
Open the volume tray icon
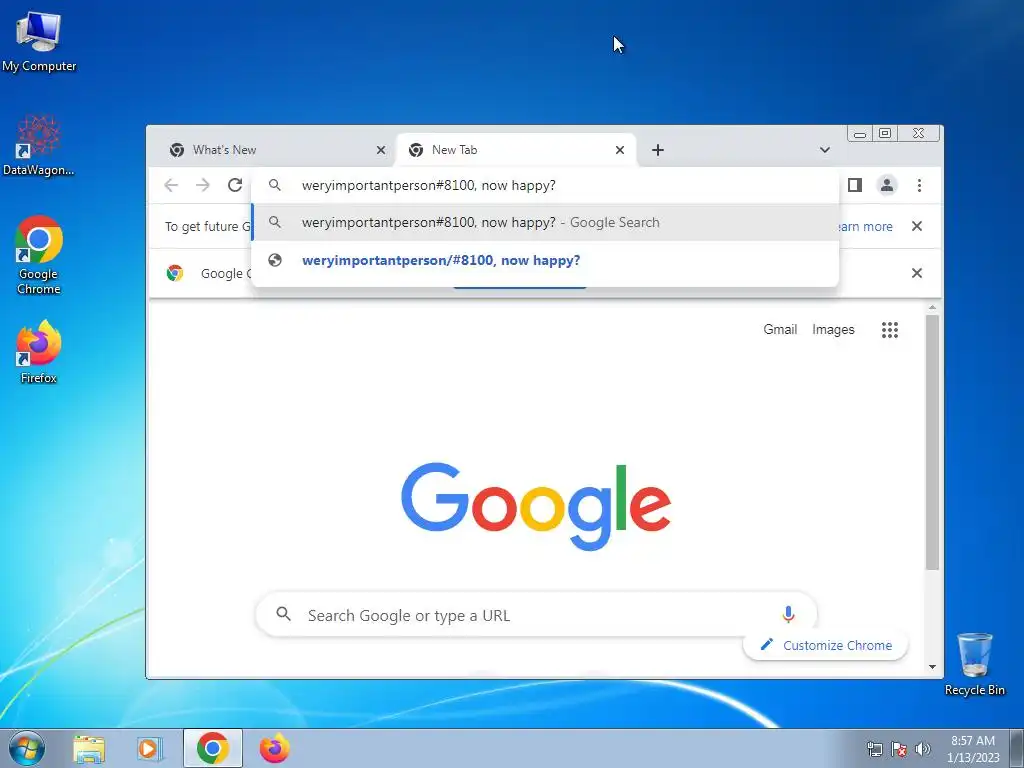coord(922,749)
